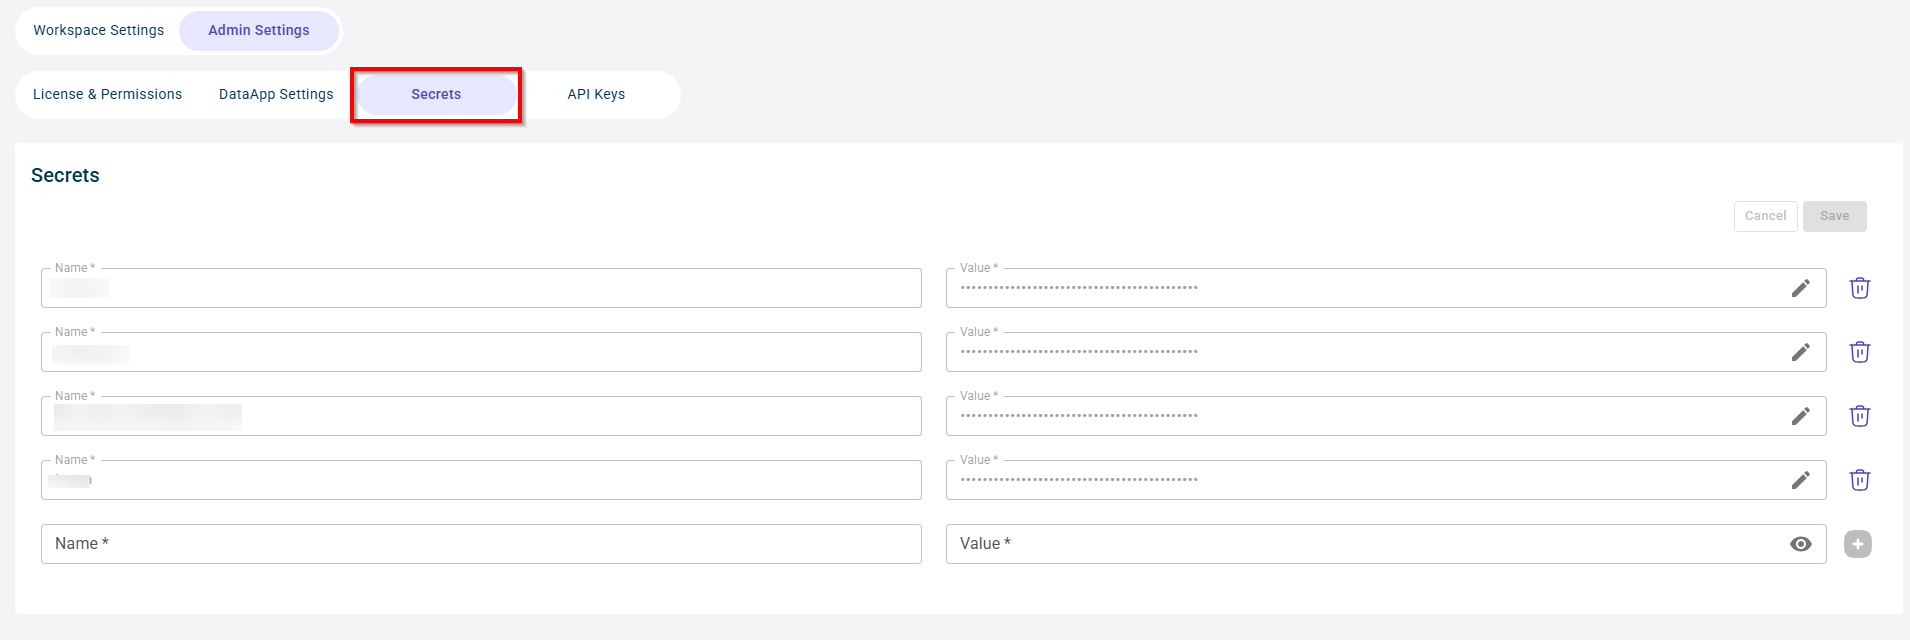This screenshot has width=1910, height=640.
Task: Delete the second secret using trash icon
Action: [x=1859, y=352]
